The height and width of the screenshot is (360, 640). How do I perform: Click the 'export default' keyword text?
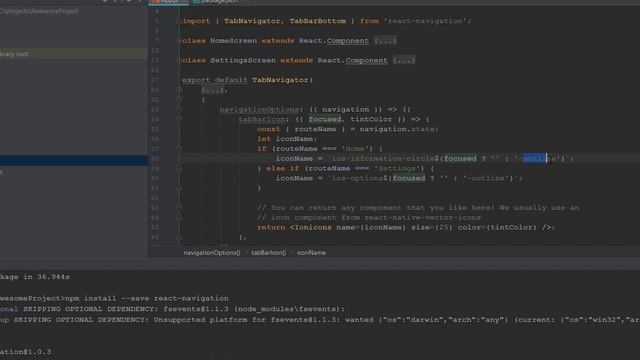pos(215,80)
